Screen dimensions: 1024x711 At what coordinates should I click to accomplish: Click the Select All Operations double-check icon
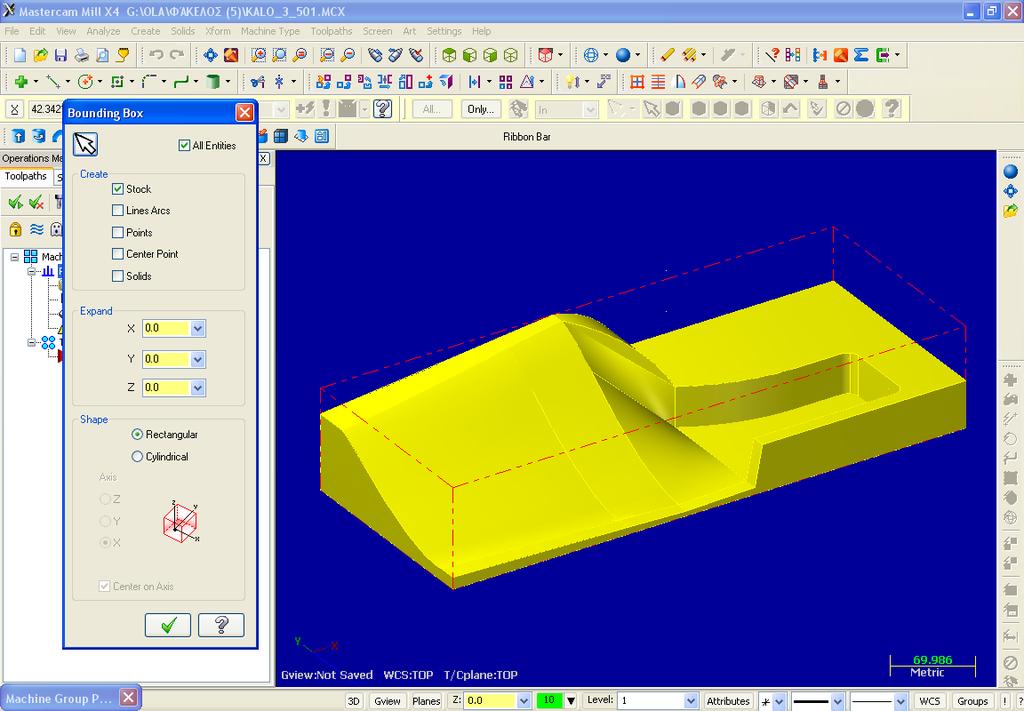click(x=15, y=203)
